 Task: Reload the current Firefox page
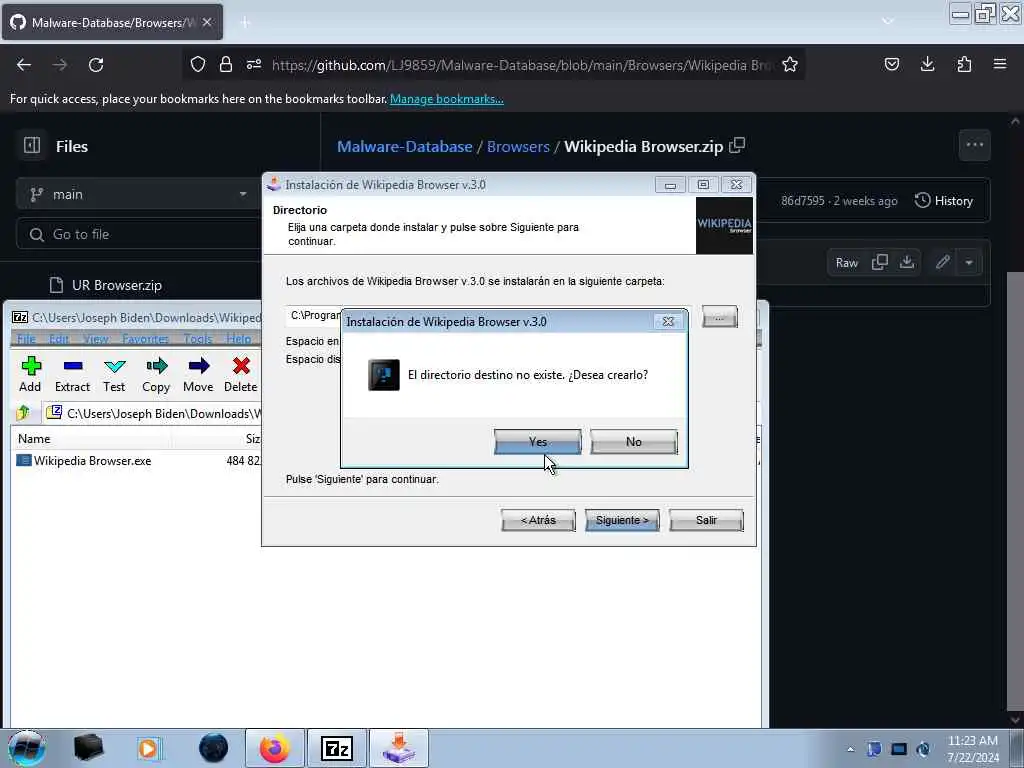96,65
